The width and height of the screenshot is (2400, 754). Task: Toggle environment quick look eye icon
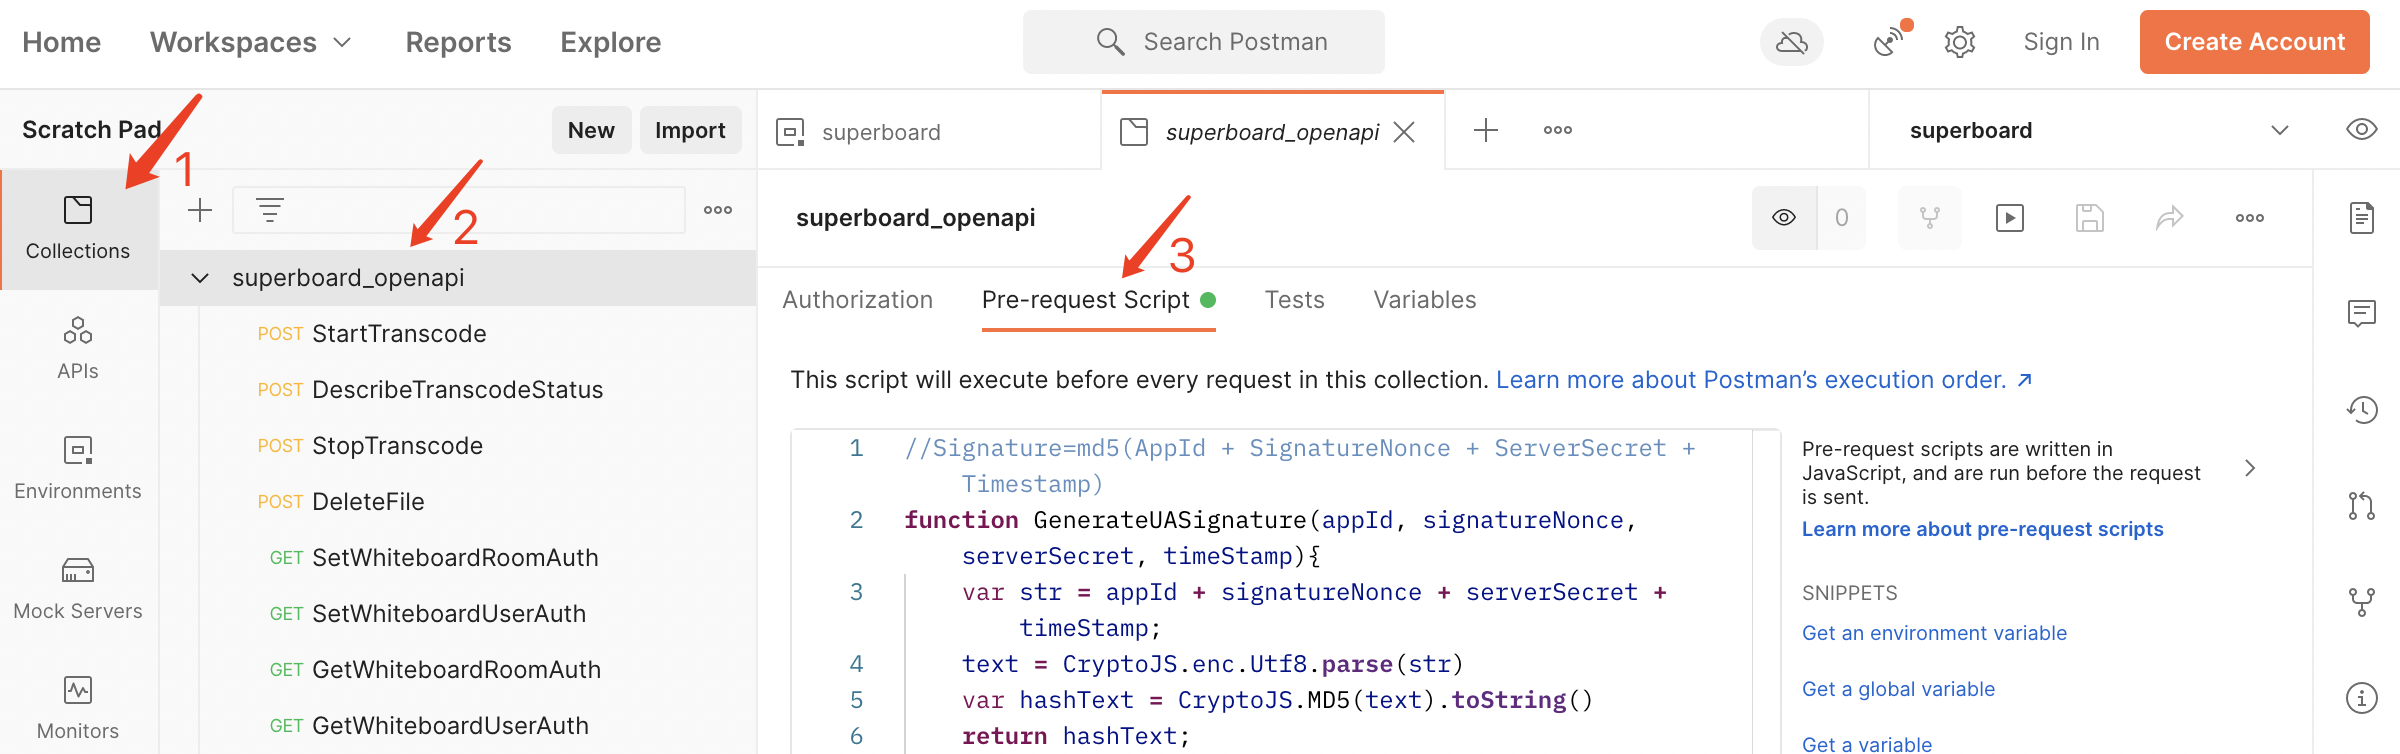pyautogui.click(x=2362, y=129)
